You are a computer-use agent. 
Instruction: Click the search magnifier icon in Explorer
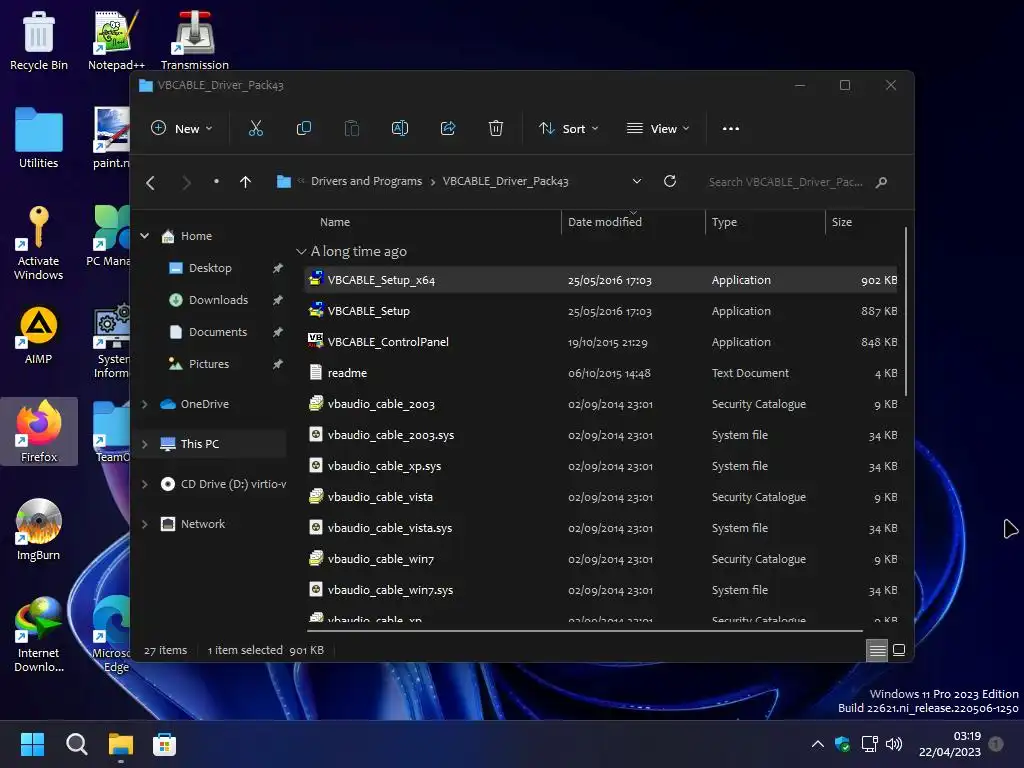(881, 182)
